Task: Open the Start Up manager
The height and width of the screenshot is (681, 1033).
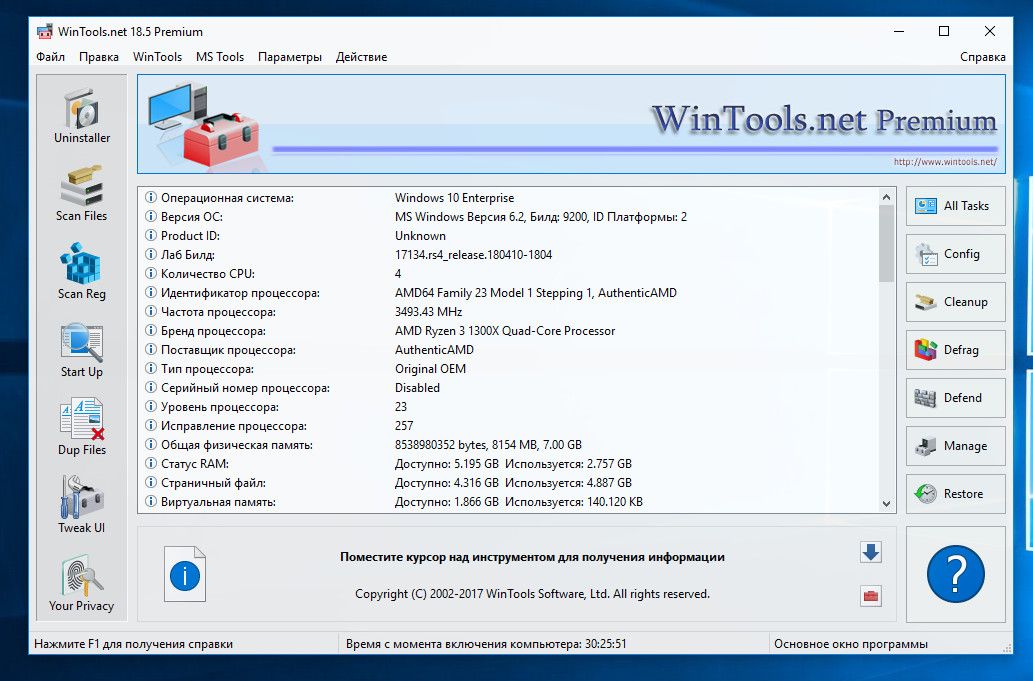Action: 82,350
